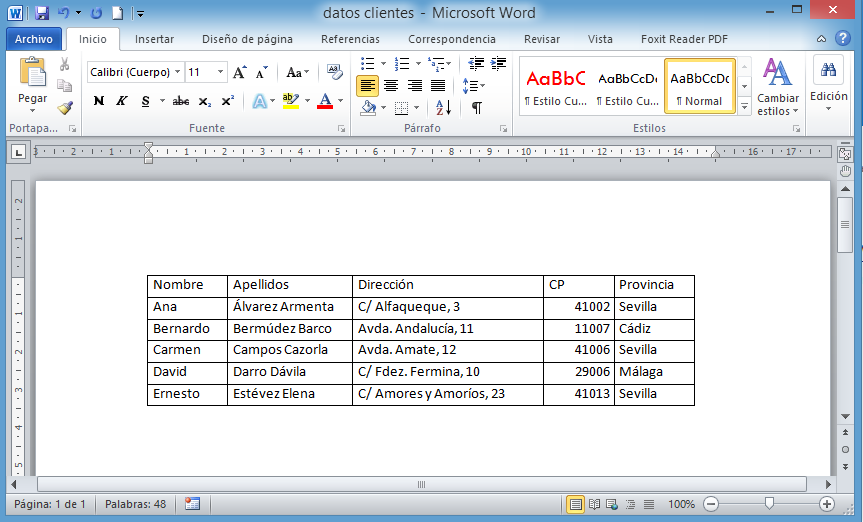863x522 pixels.
Task: Apply superscript formatting
Action: point(227,101)
